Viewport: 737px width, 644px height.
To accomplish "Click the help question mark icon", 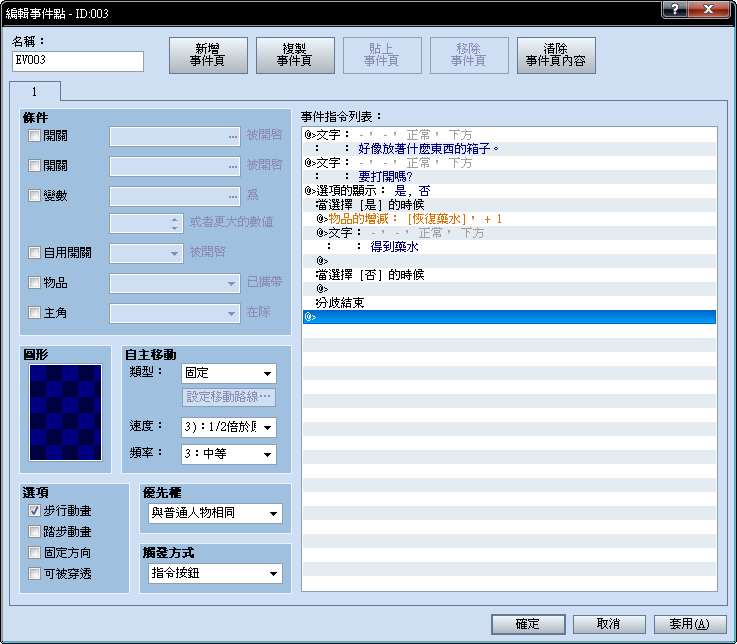I will tap(675, 9).
